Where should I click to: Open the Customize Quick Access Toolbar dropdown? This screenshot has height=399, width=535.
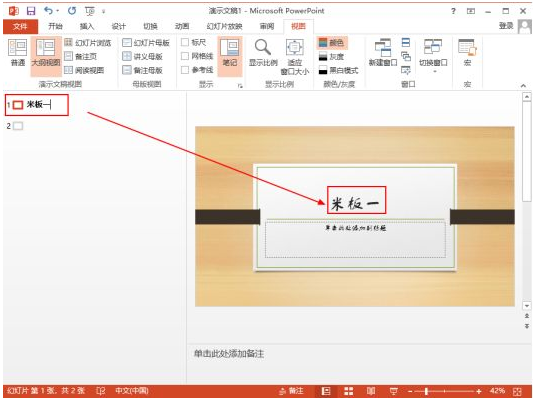[103, 11]
